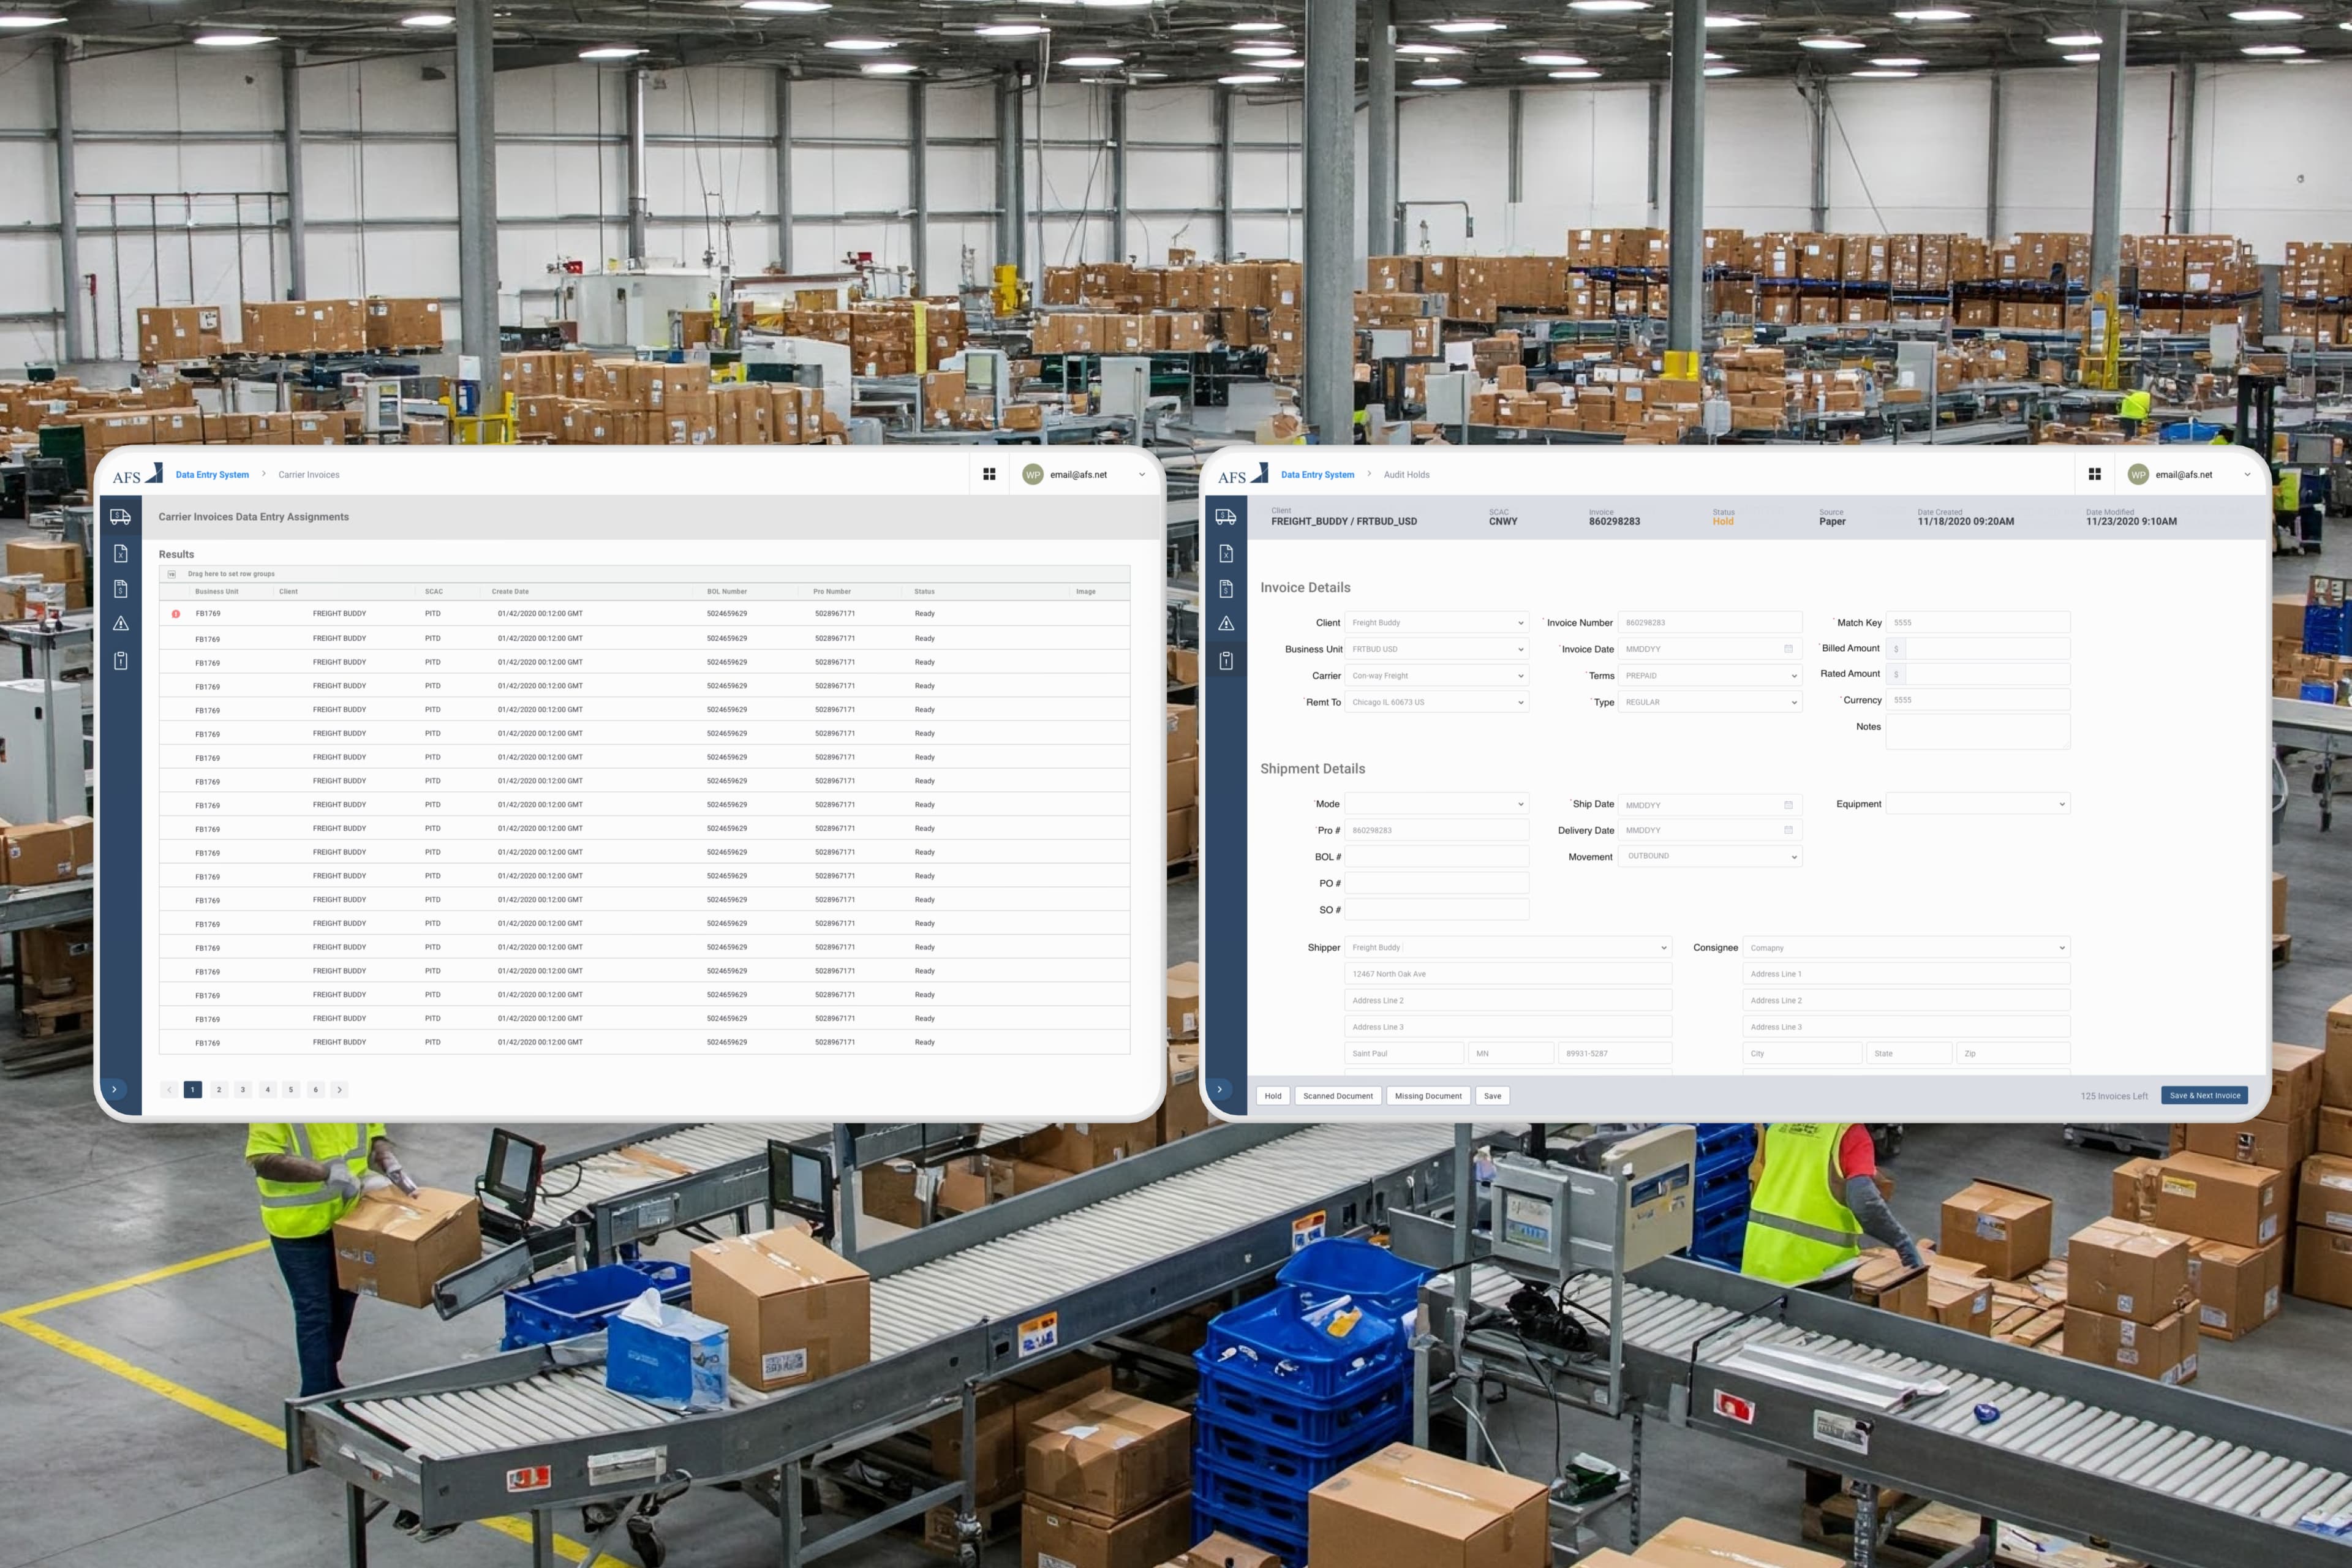Click red alert icon on first FB1769 row

(176, 614)
